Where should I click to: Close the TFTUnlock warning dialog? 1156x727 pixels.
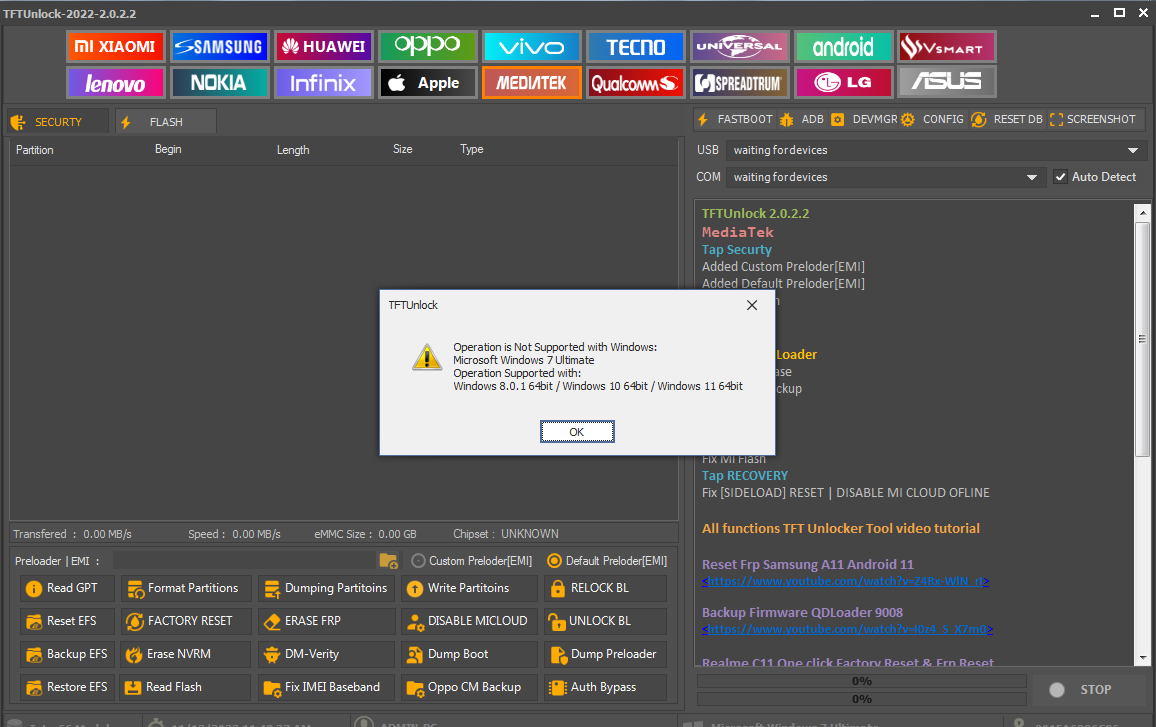(x=751, y=305)
